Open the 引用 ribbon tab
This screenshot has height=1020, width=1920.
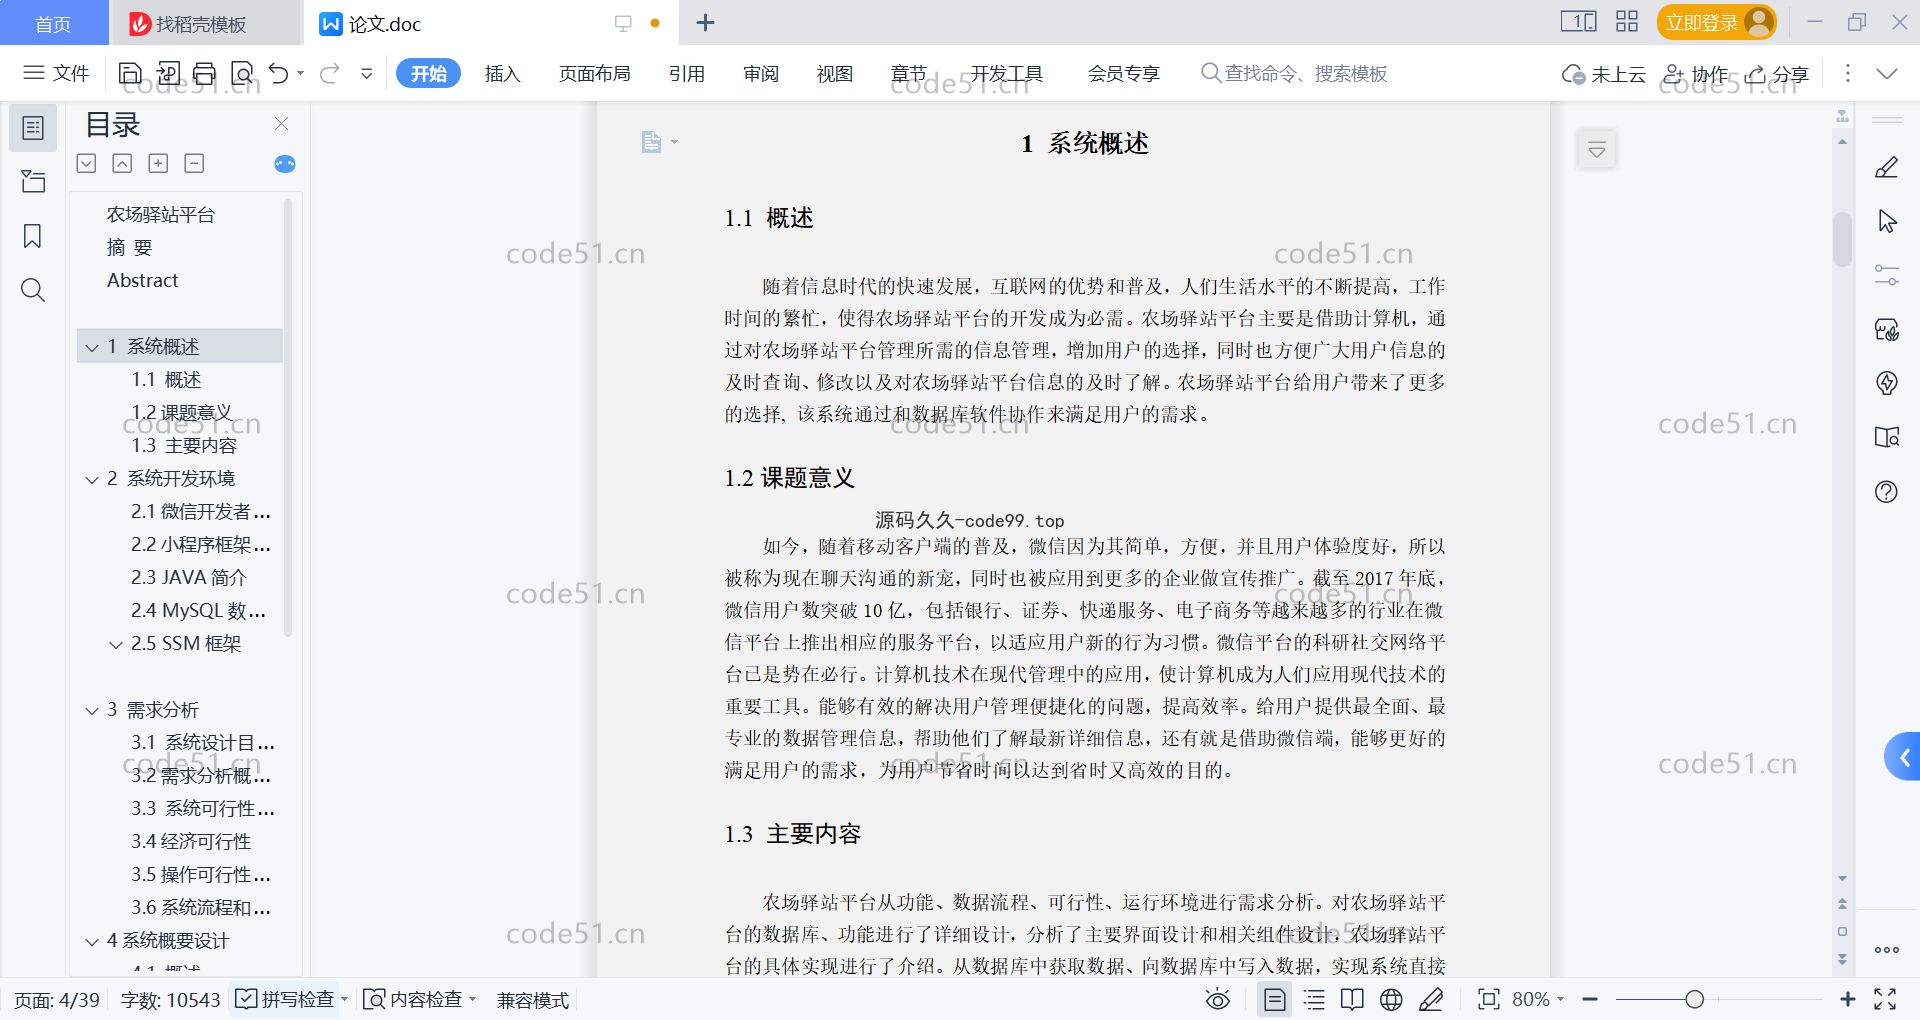[687, 73]
